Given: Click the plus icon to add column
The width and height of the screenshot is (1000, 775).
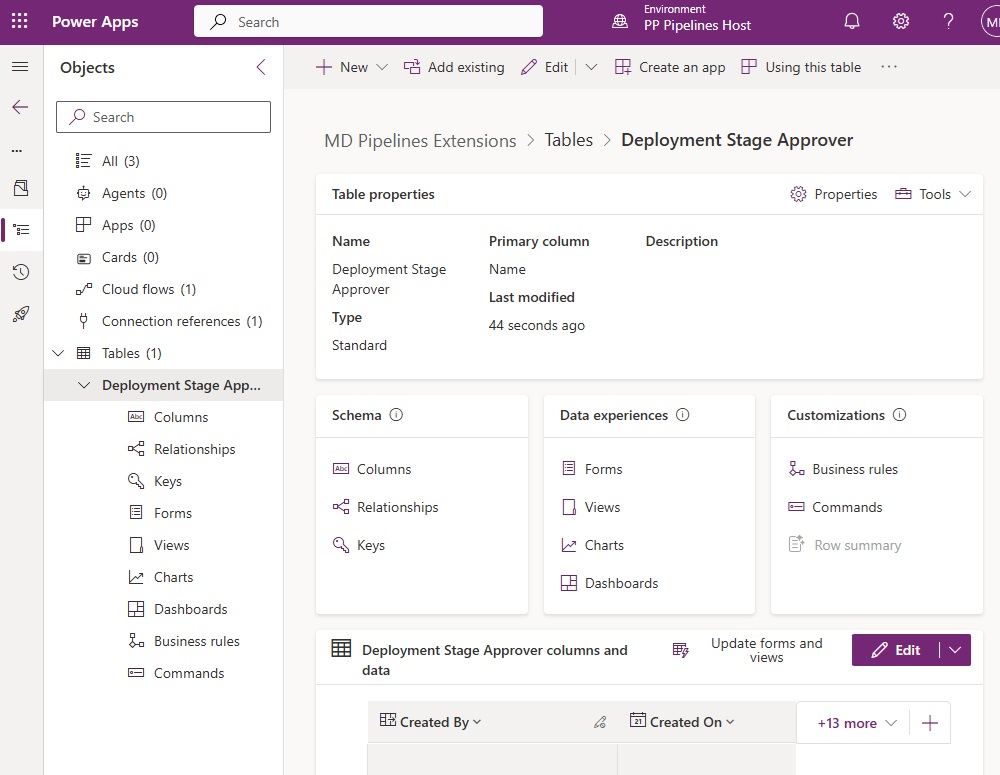Looking at the screenshot, I should [x=930, y=723].
